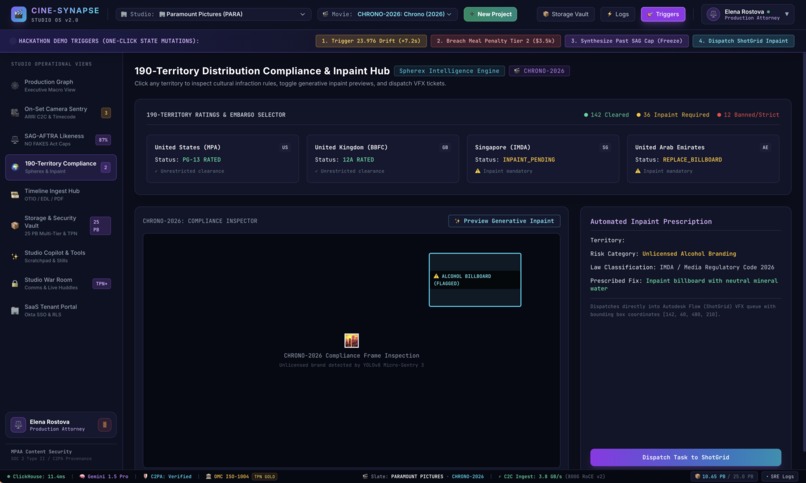Open SaaS Tenant Portal view
Image resolution: width=806 pixels, height=483 pixels.
61,310
